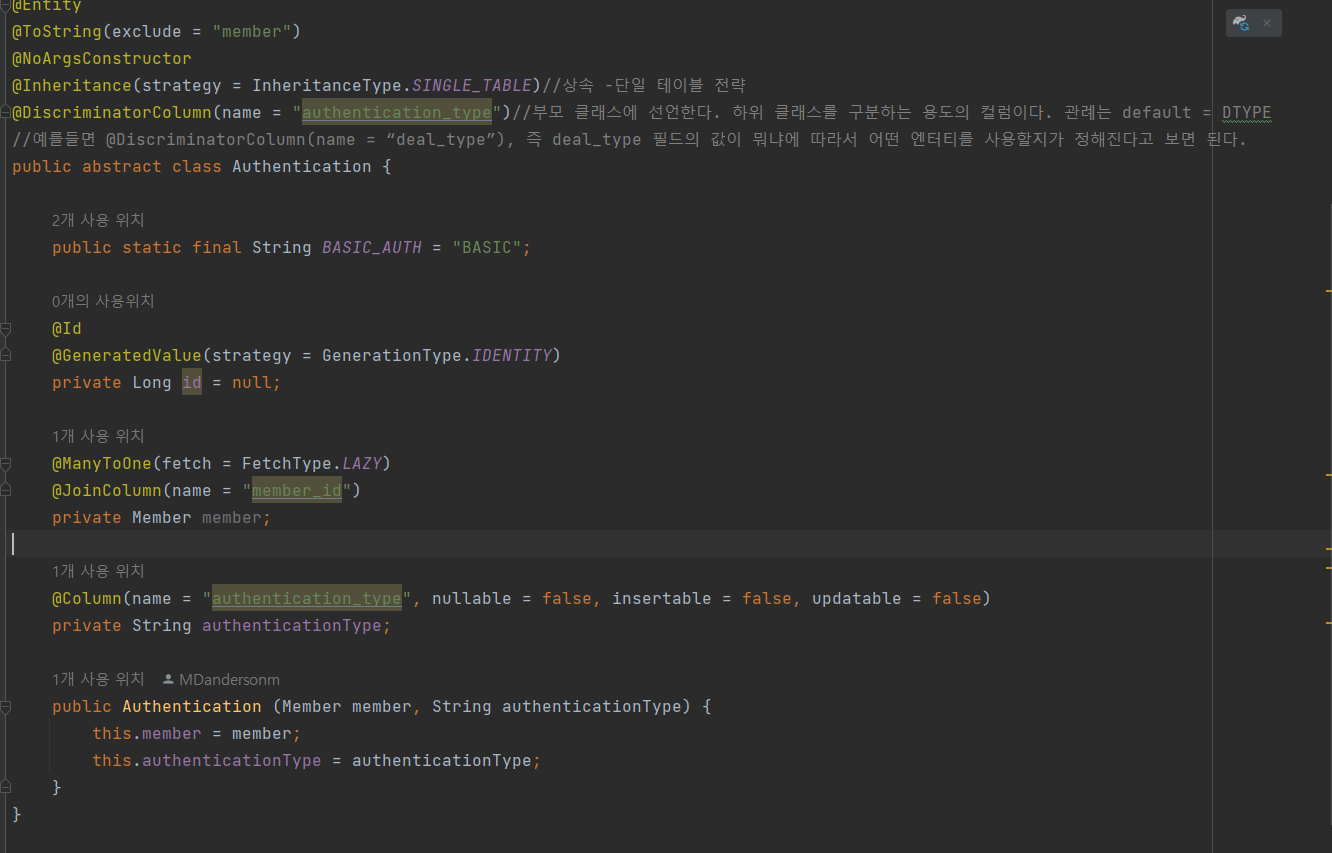This screenshot has height=853, width=1332.
Task: Click the Gradle reload changes icon
Action: (x=1241, y=23)
